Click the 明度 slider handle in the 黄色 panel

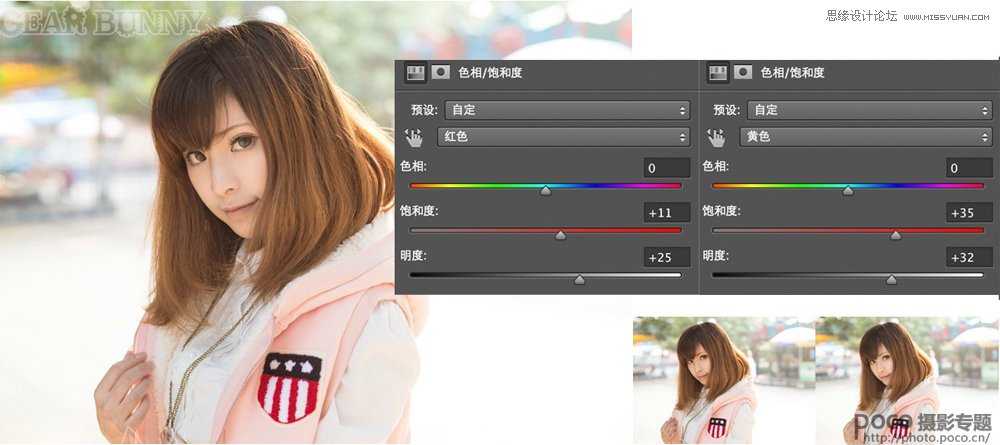[892, 279]
